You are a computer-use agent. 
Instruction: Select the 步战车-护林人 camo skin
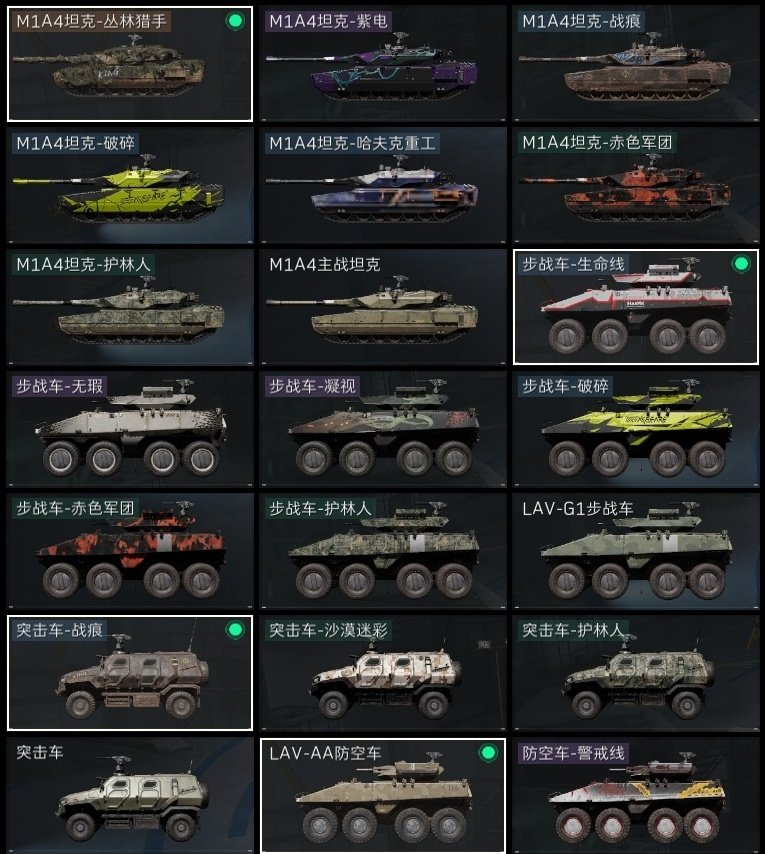tap(383, 551)
